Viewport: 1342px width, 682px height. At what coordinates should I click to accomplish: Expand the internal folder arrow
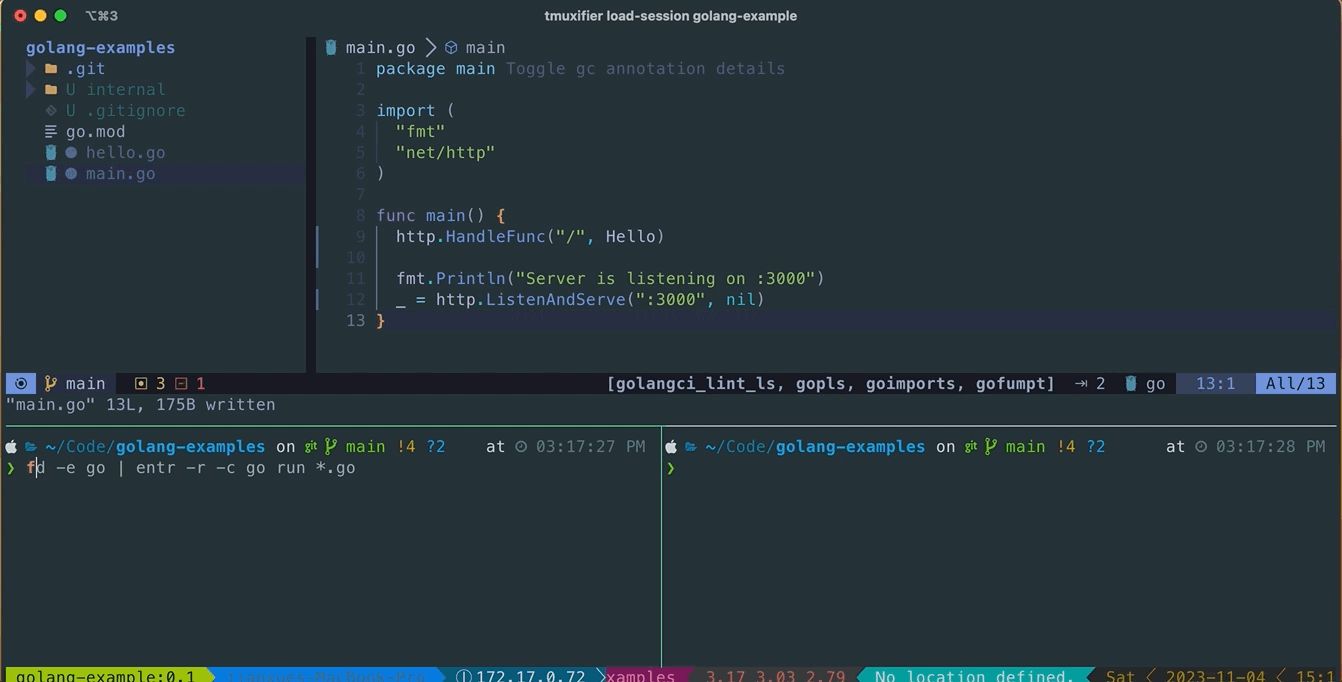(30, 90)
